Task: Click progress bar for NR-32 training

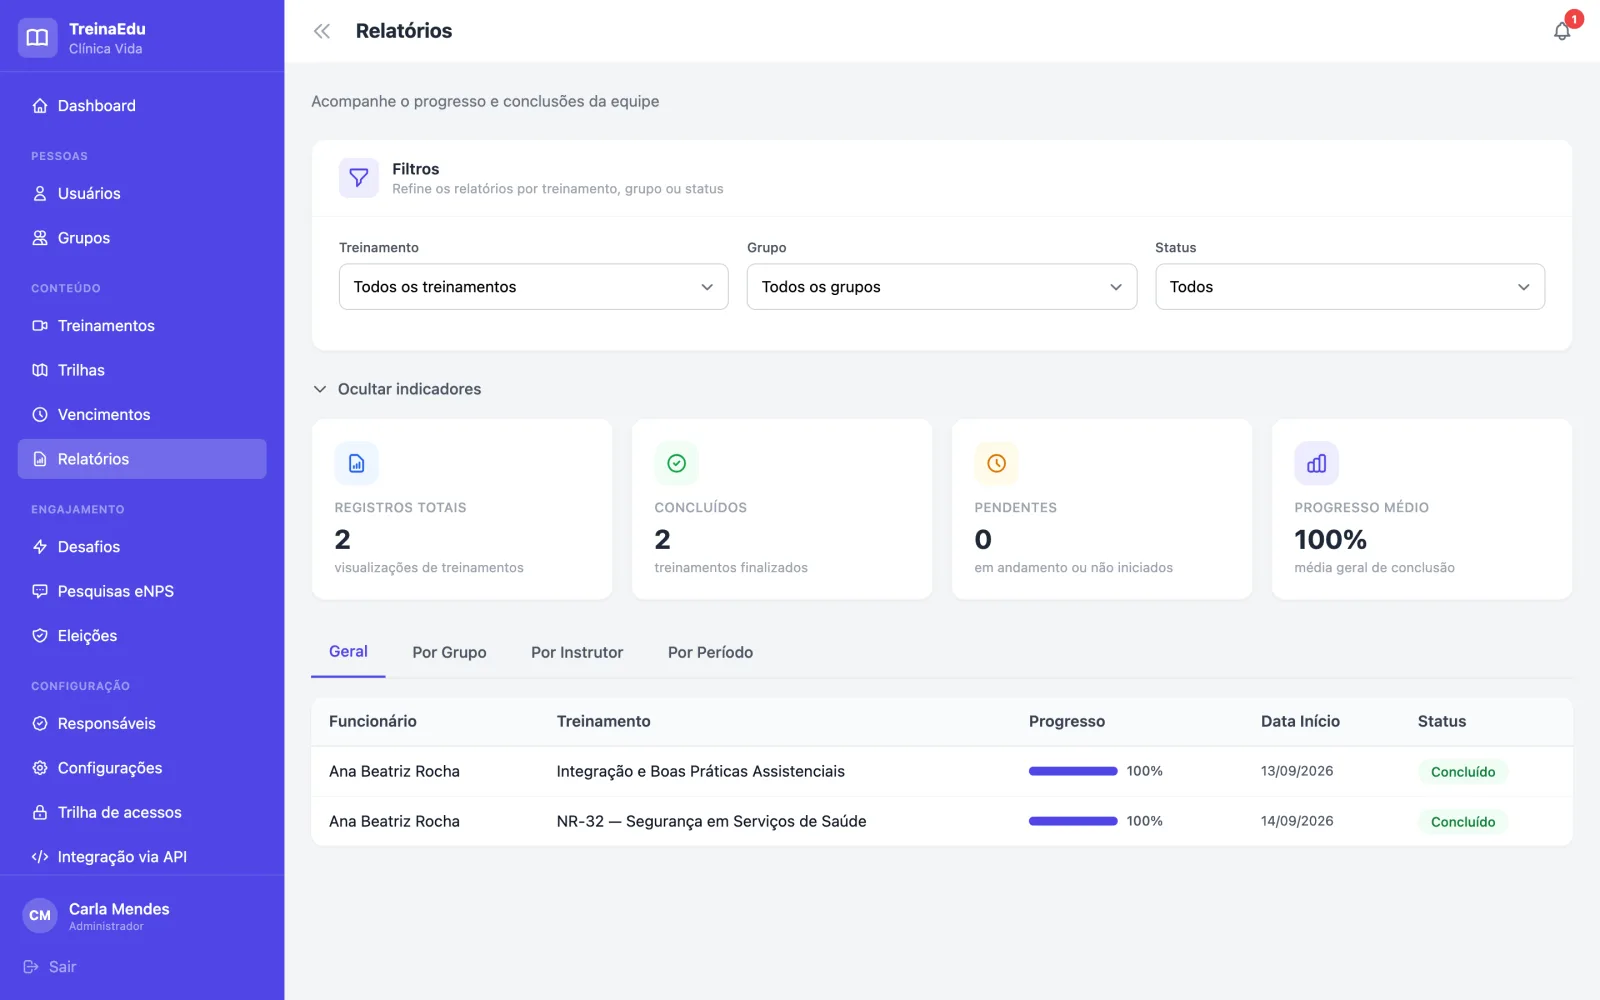Action: click(1073, 821)
